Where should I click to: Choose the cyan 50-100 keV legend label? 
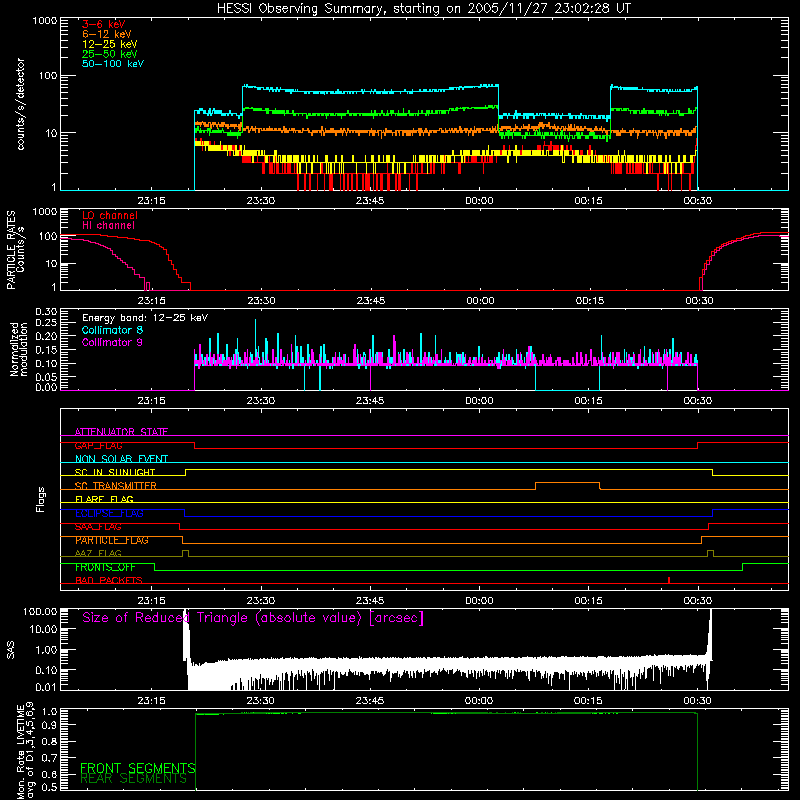[x=113, y=64]
